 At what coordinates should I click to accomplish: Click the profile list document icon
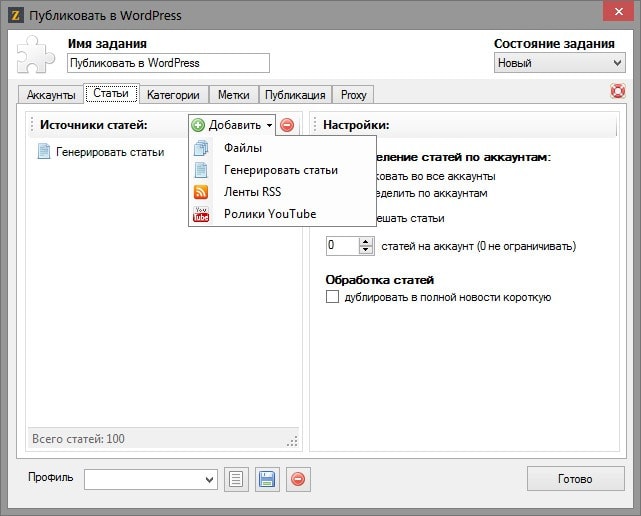(235, 479)
